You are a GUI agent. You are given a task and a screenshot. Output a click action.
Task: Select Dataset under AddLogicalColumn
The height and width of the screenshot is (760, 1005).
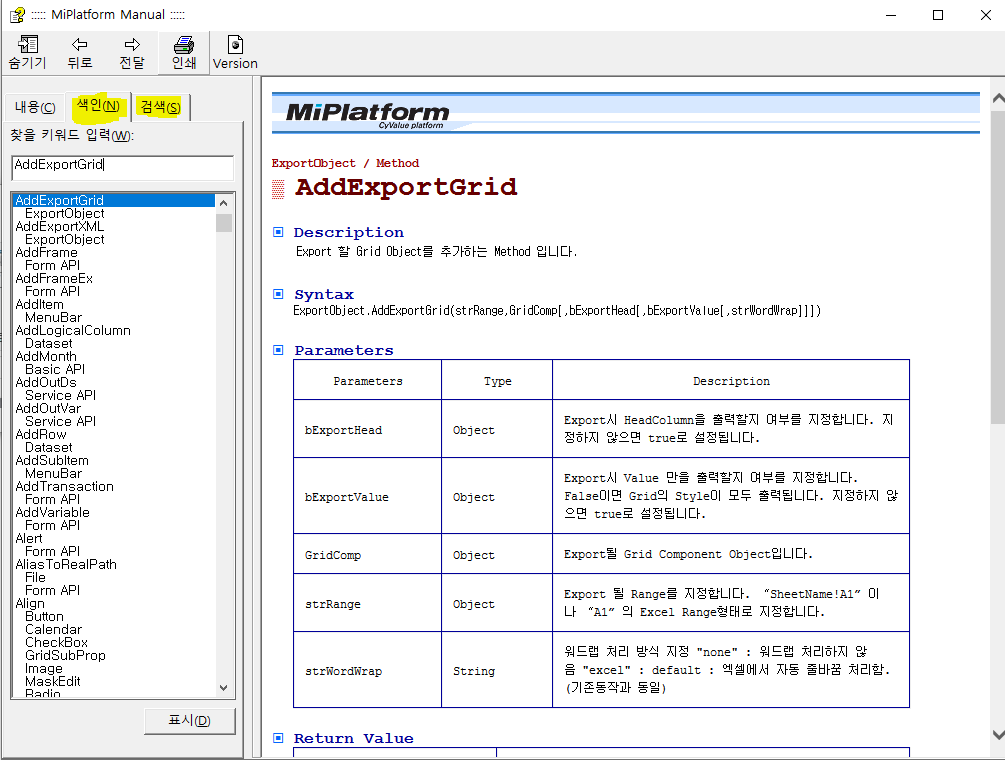(49, 343)
